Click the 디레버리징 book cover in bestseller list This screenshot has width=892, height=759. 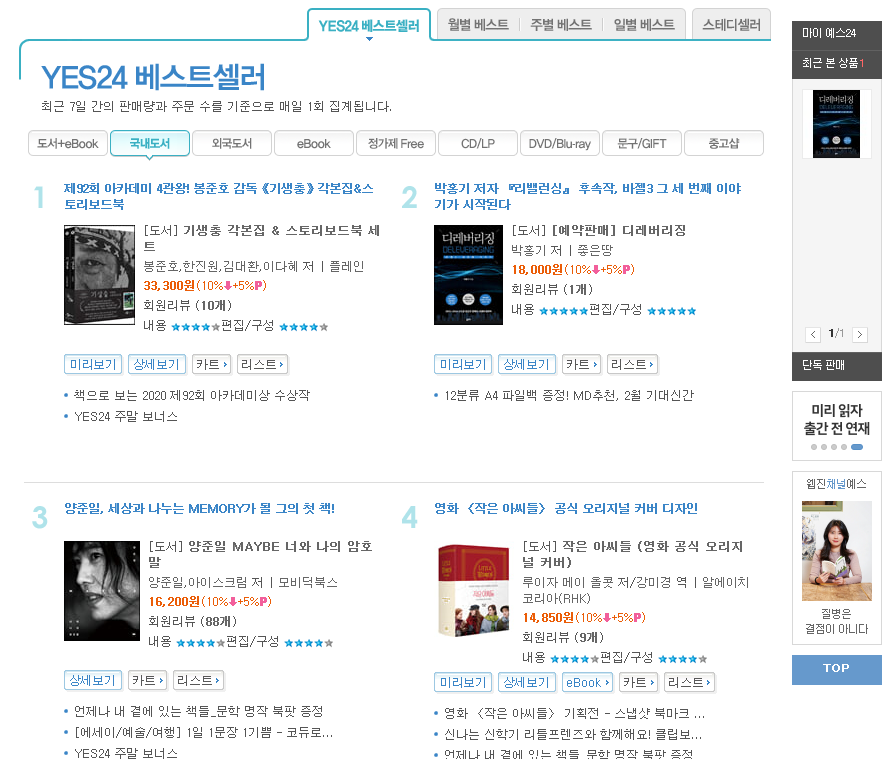point(468,275)
